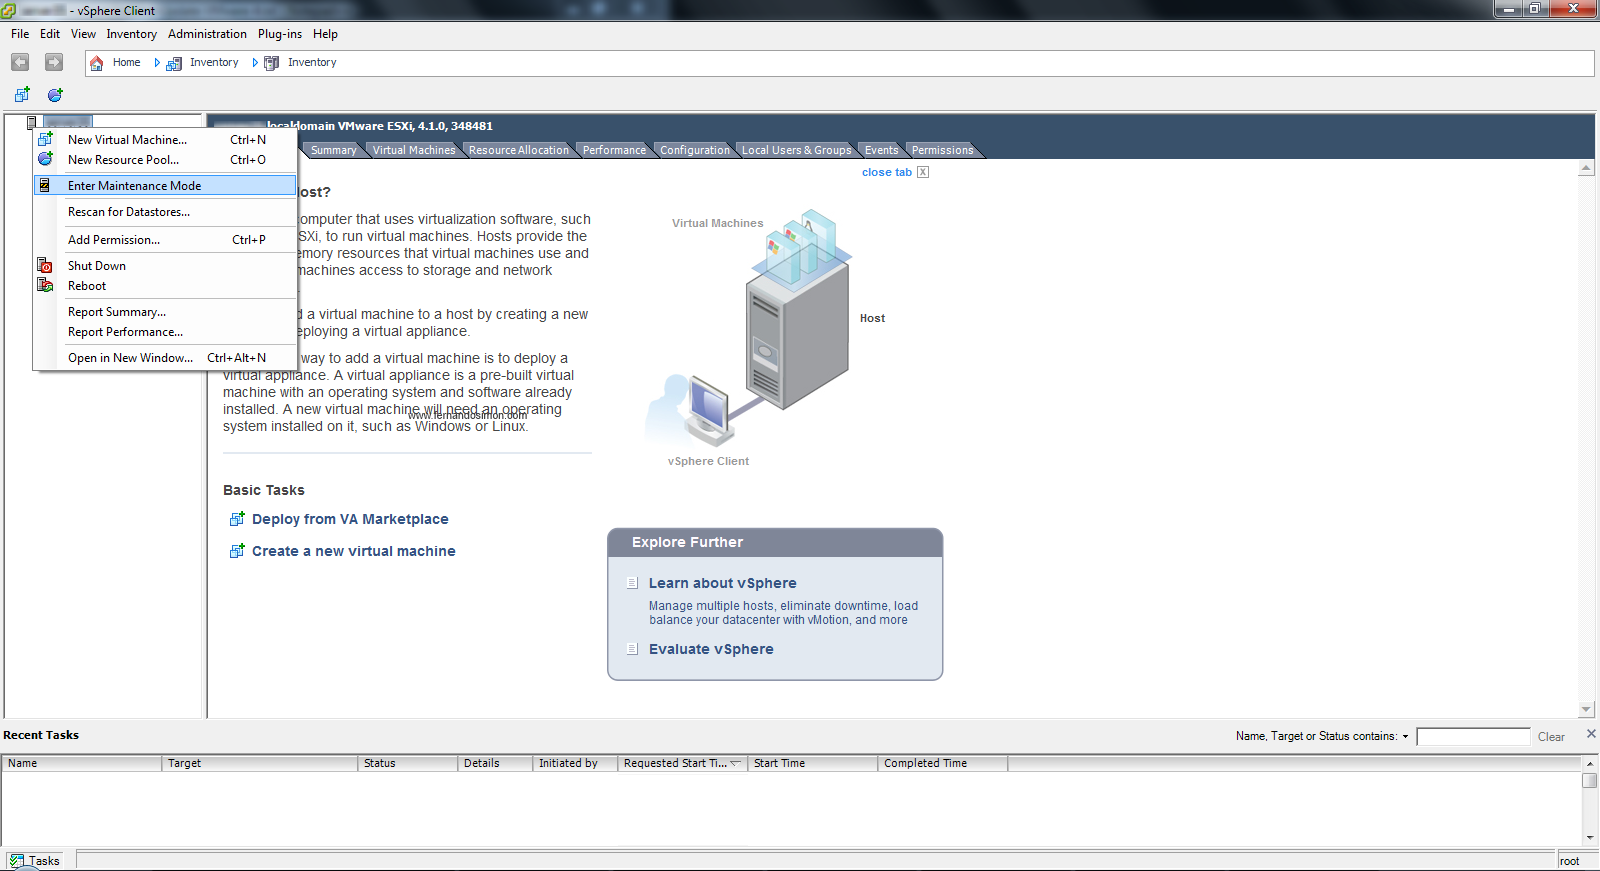Select Shut Down from context menu

tap(165, 266)
